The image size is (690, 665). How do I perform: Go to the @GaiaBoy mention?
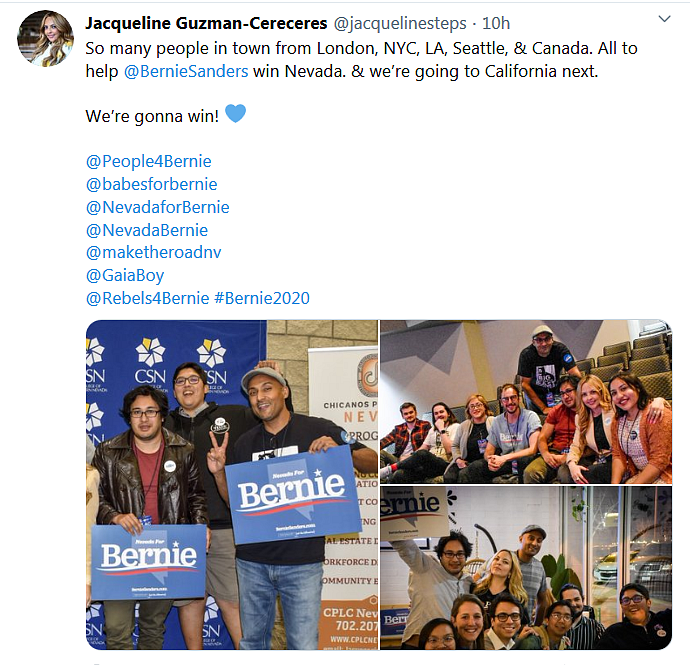tap(125, 276)
